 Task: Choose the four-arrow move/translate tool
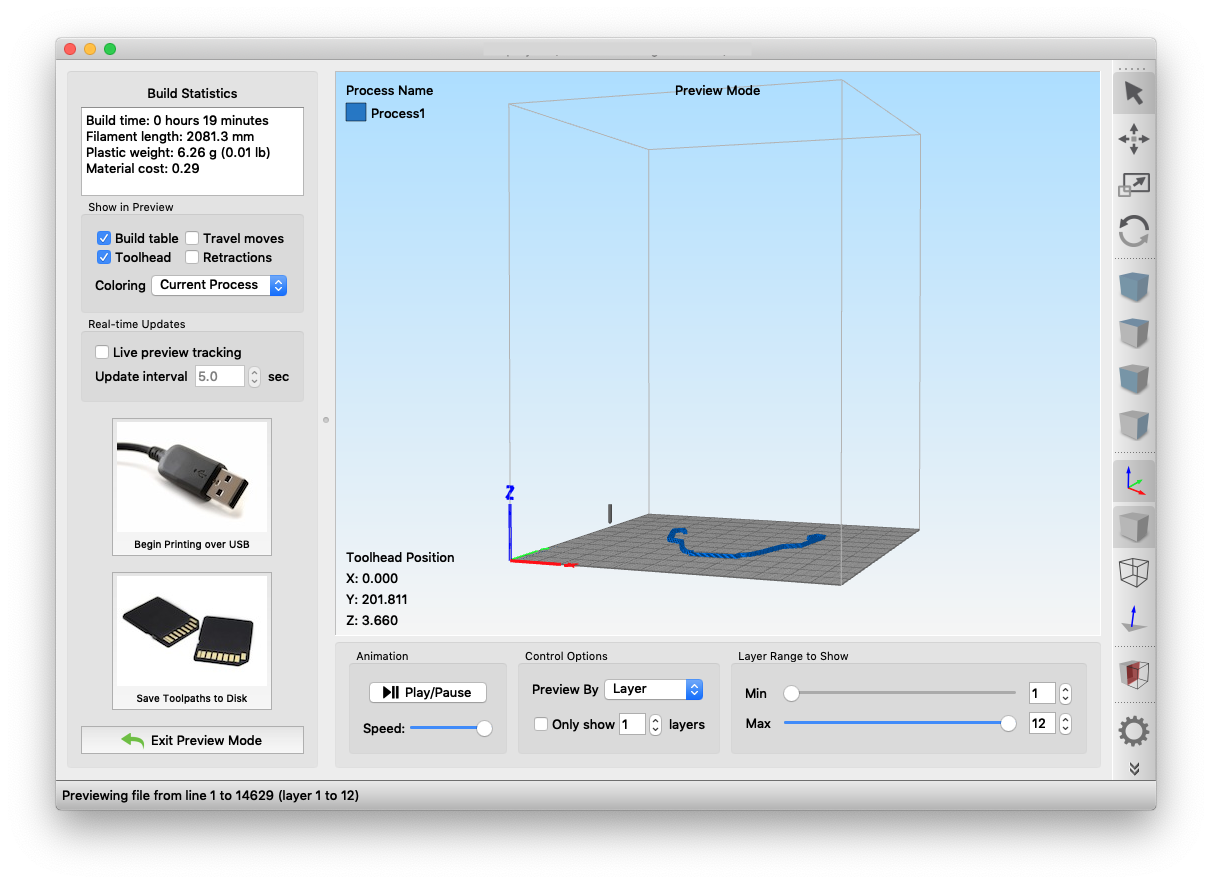(1133, 139)
